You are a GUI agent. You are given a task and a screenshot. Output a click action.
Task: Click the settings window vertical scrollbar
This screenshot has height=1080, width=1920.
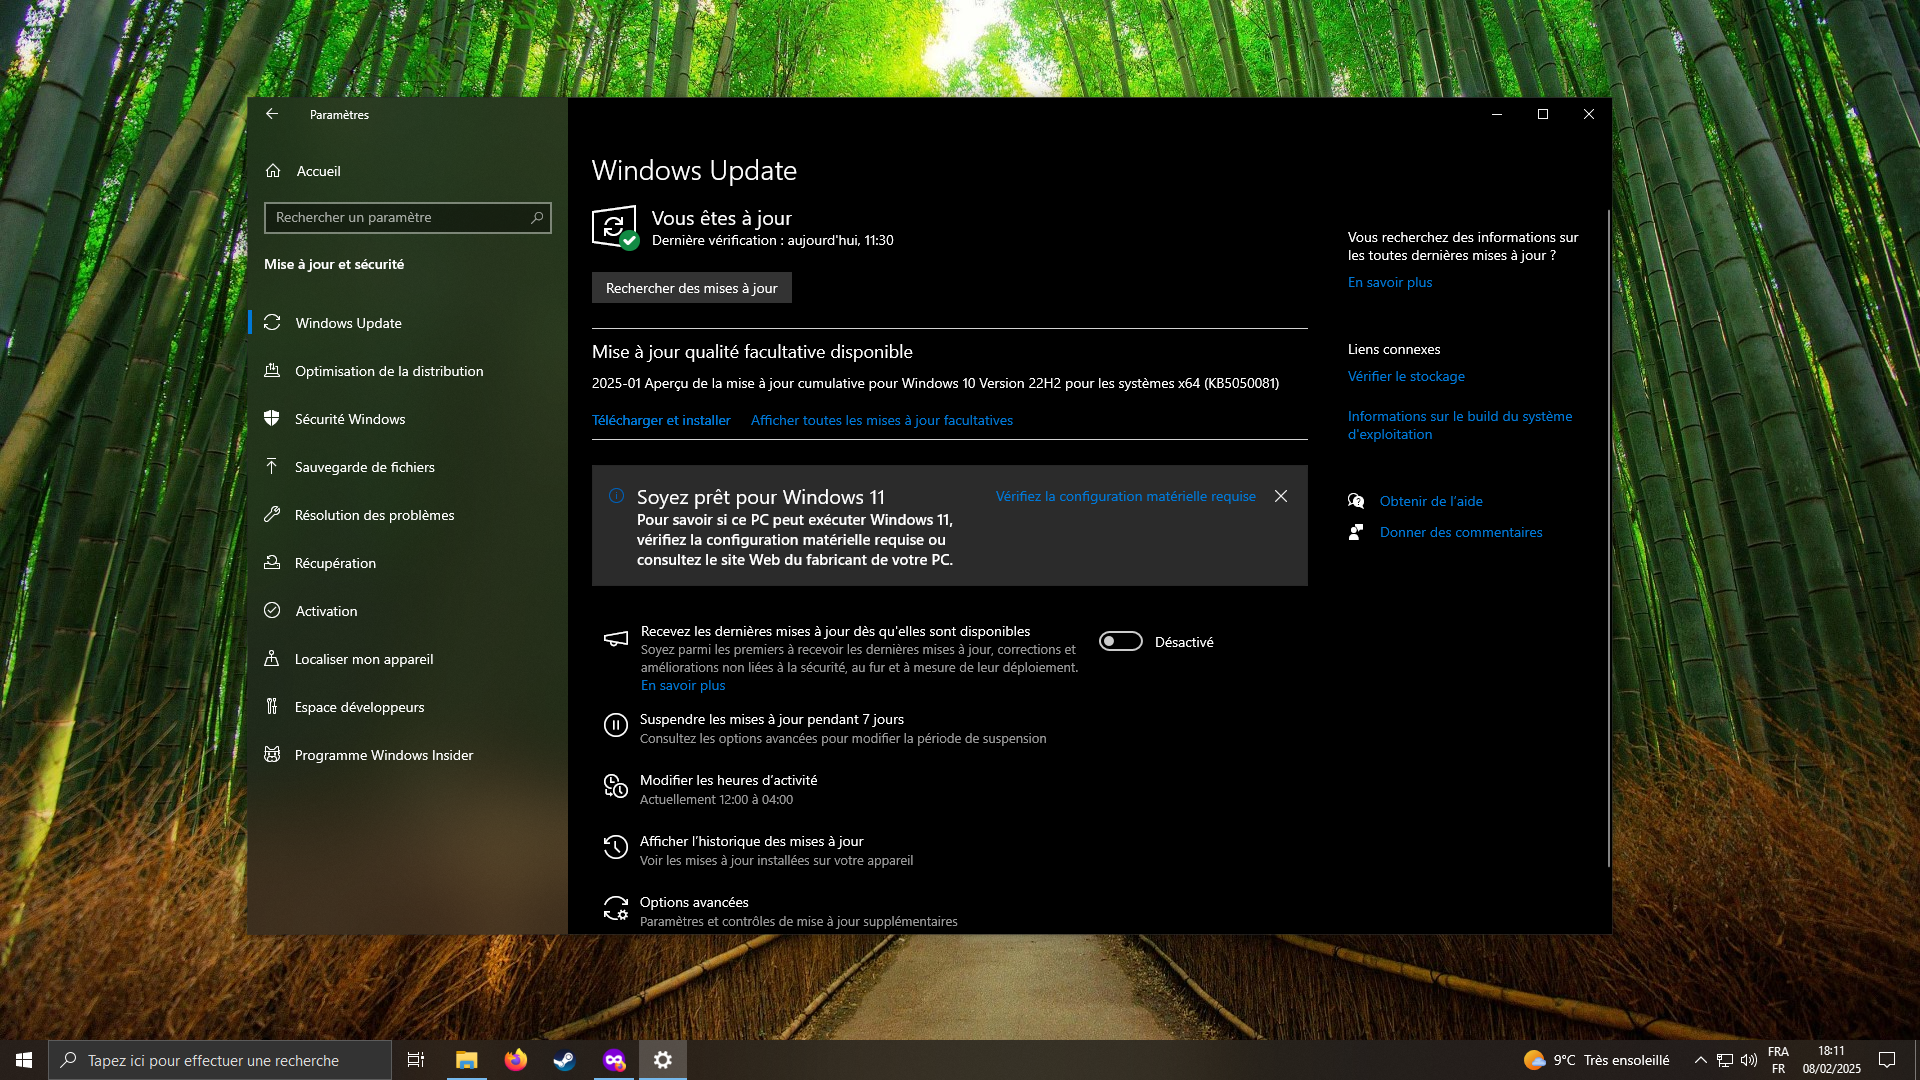click(x=1608, y=538)
